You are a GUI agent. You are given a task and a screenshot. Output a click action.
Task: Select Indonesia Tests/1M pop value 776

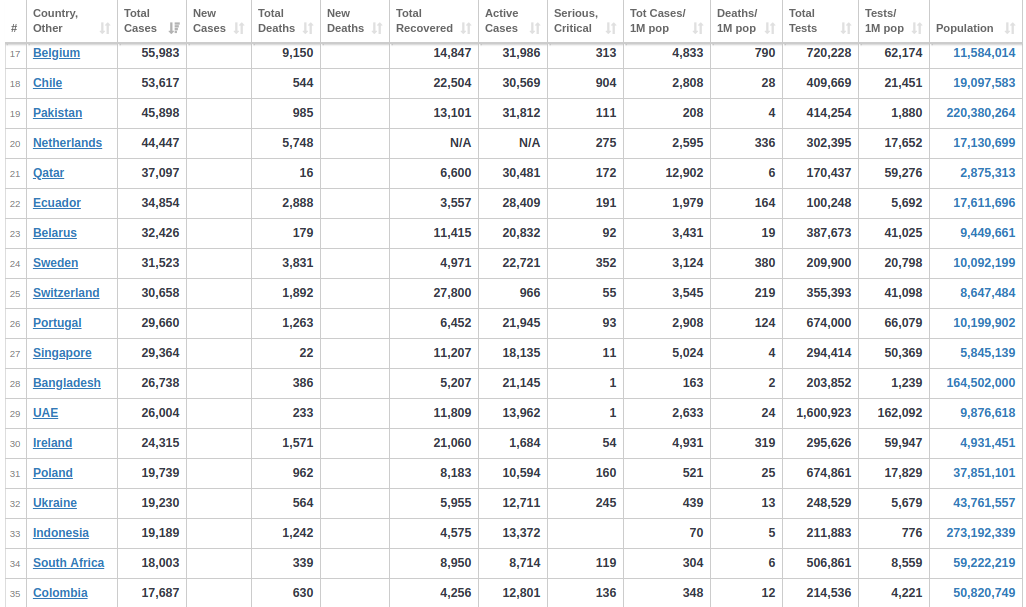pyautogui.click(x=912, y=533)
